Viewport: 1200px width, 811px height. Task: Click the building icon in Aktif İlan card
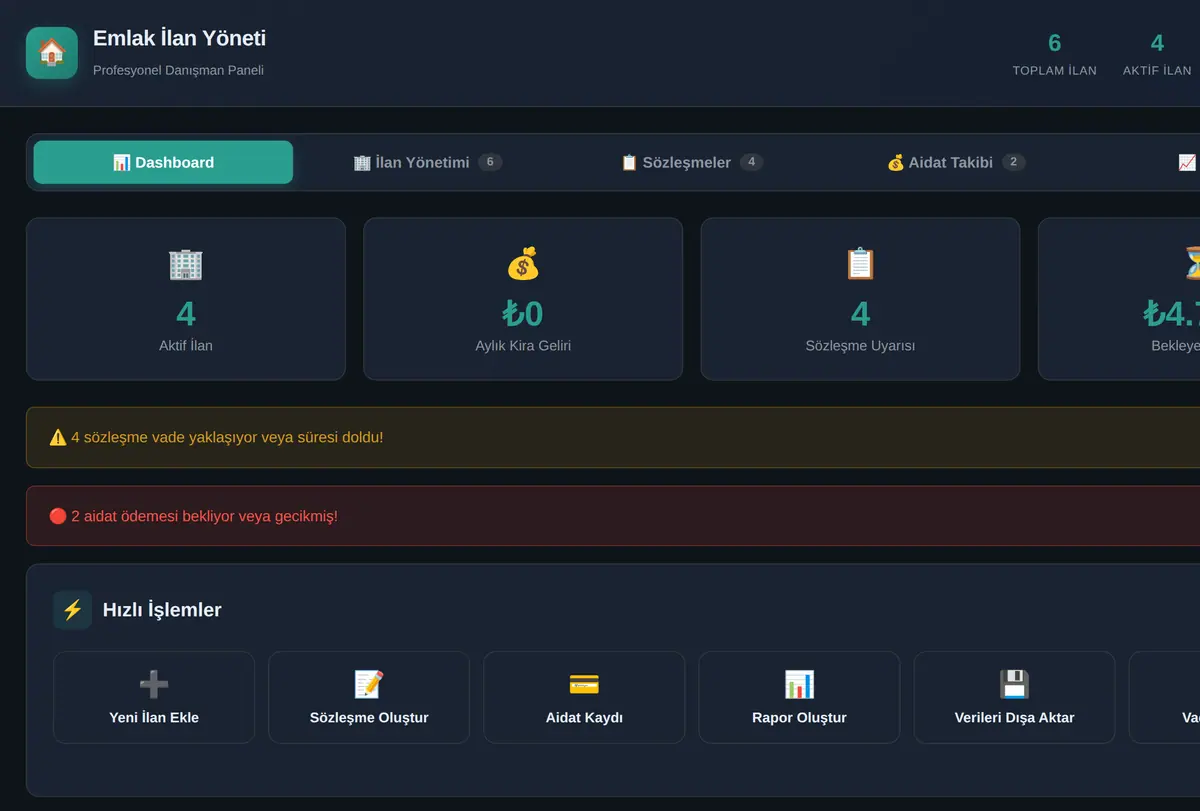(x=186, y=264)
